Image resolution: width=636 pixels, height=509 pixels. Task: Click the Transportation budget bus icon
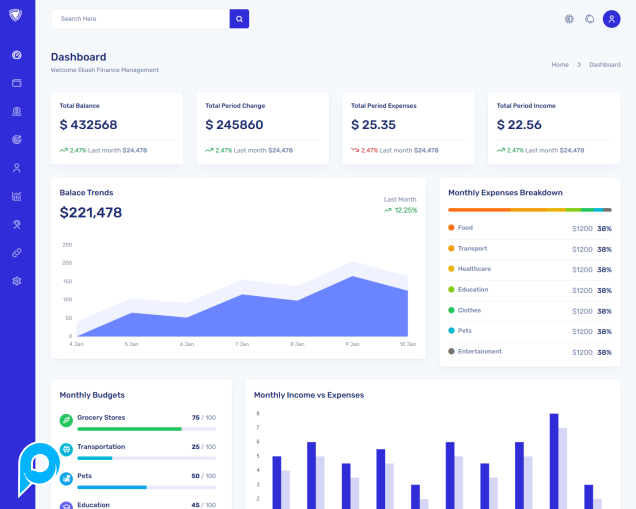[66, 450]
